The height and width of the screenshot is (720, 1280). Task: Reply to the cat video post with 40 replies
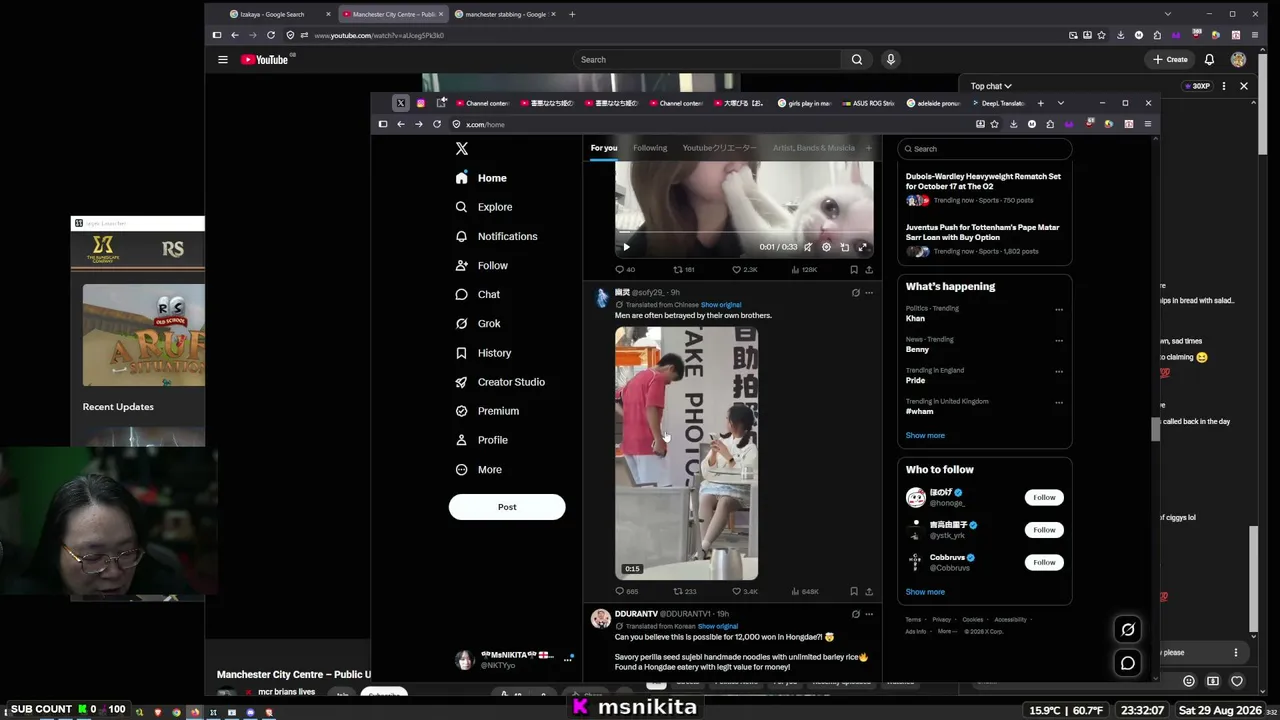point(625,269)
